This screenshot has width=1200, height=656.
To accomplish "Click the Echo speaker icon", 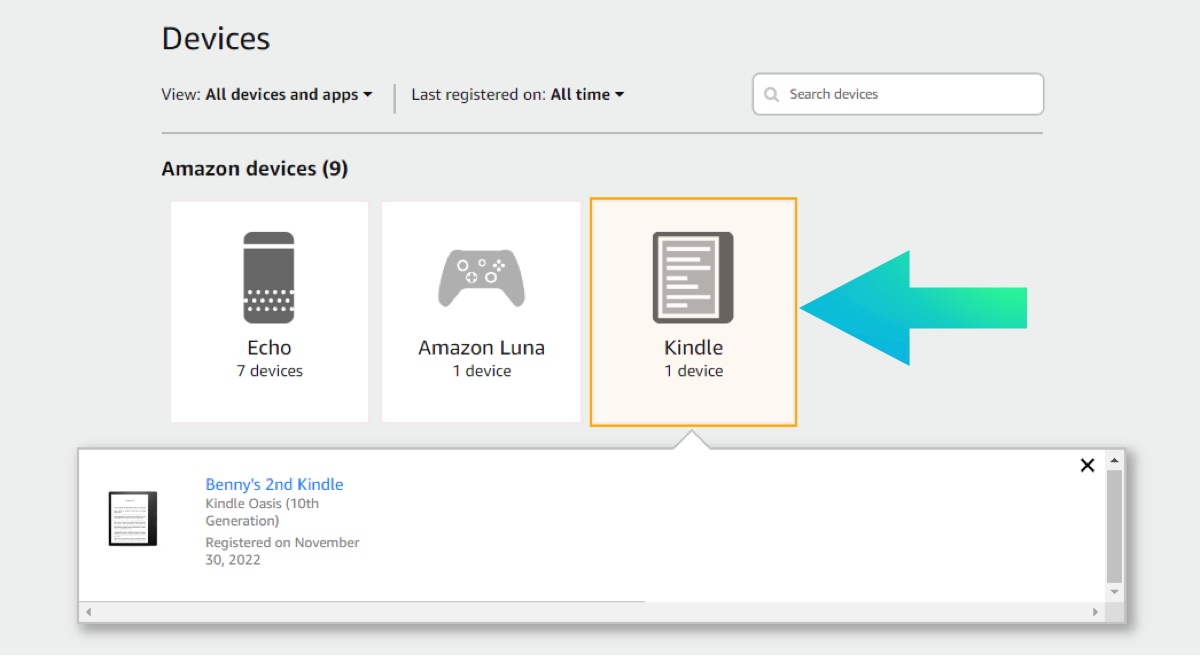I will click(269, 278).
